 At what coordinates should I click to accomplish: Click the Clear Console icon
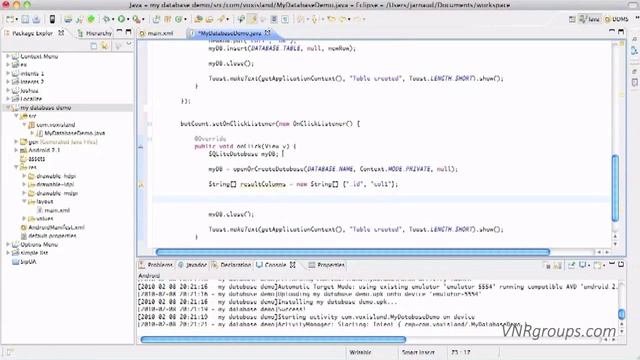[x=548, y=265]
